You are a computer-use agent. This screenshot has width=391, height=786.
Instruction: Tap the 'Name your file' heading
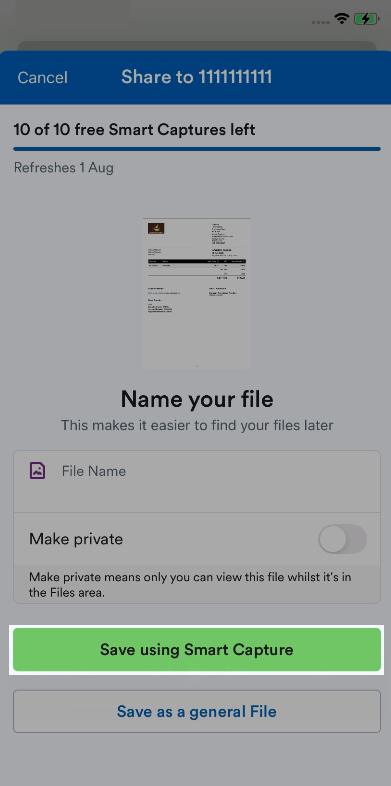click(197, 400)
